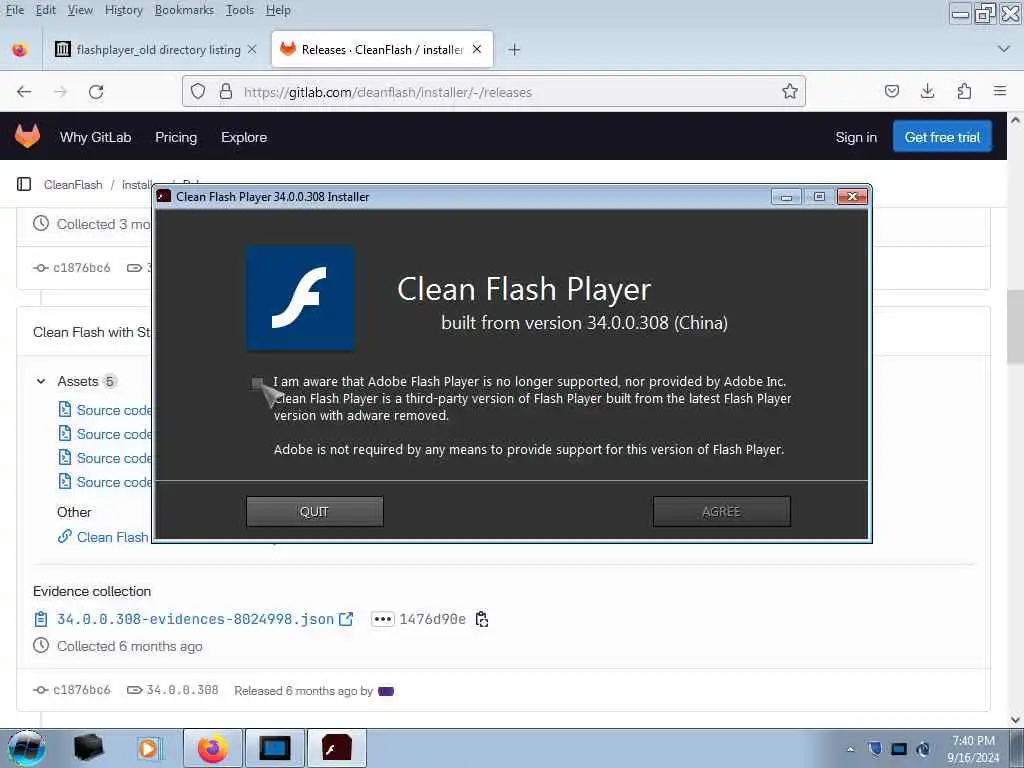The height and width of the screenshot is (768, 1024).
Task: Toggle the GitLab sidebar panel icon
Action: pyautogui.click(x=24, y=184)
